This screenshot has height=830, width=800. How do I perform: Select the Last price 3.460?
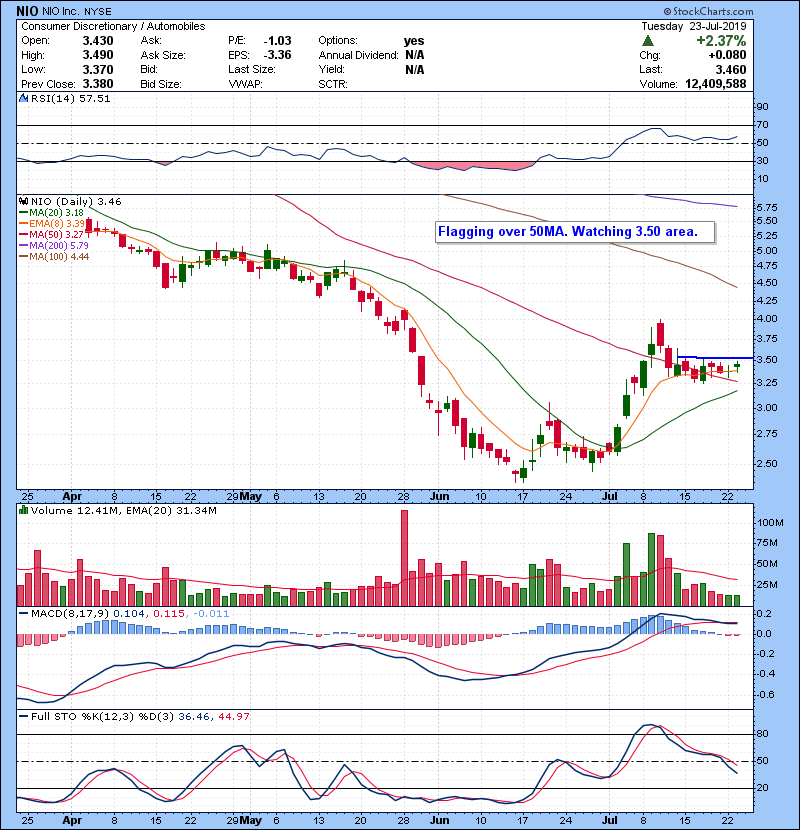point(731,69)
